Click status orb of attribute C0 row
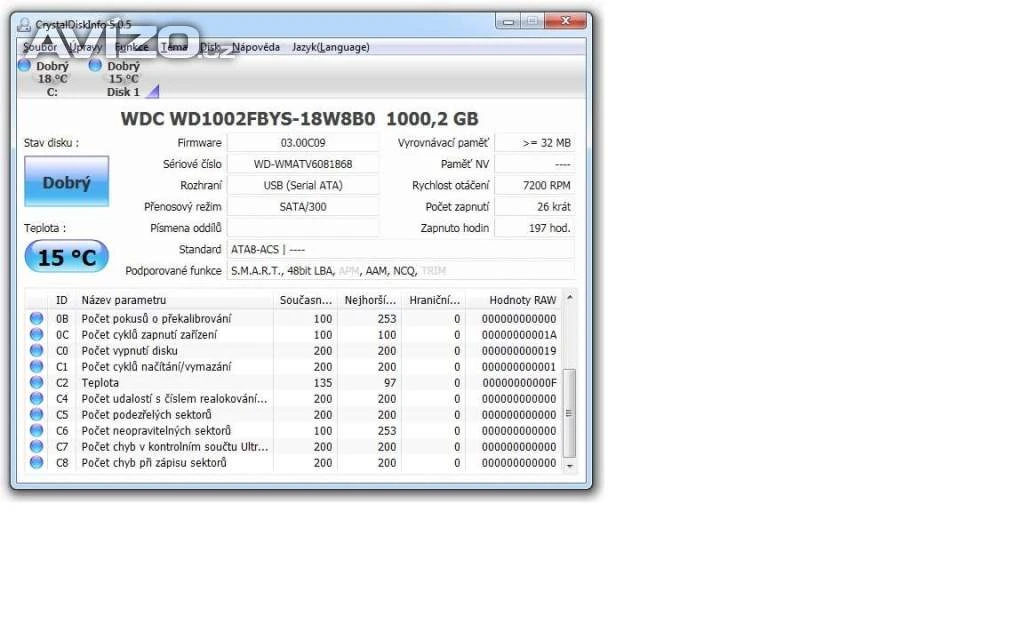Viewport: 1024px width, 640px height. tap(37, 351)
